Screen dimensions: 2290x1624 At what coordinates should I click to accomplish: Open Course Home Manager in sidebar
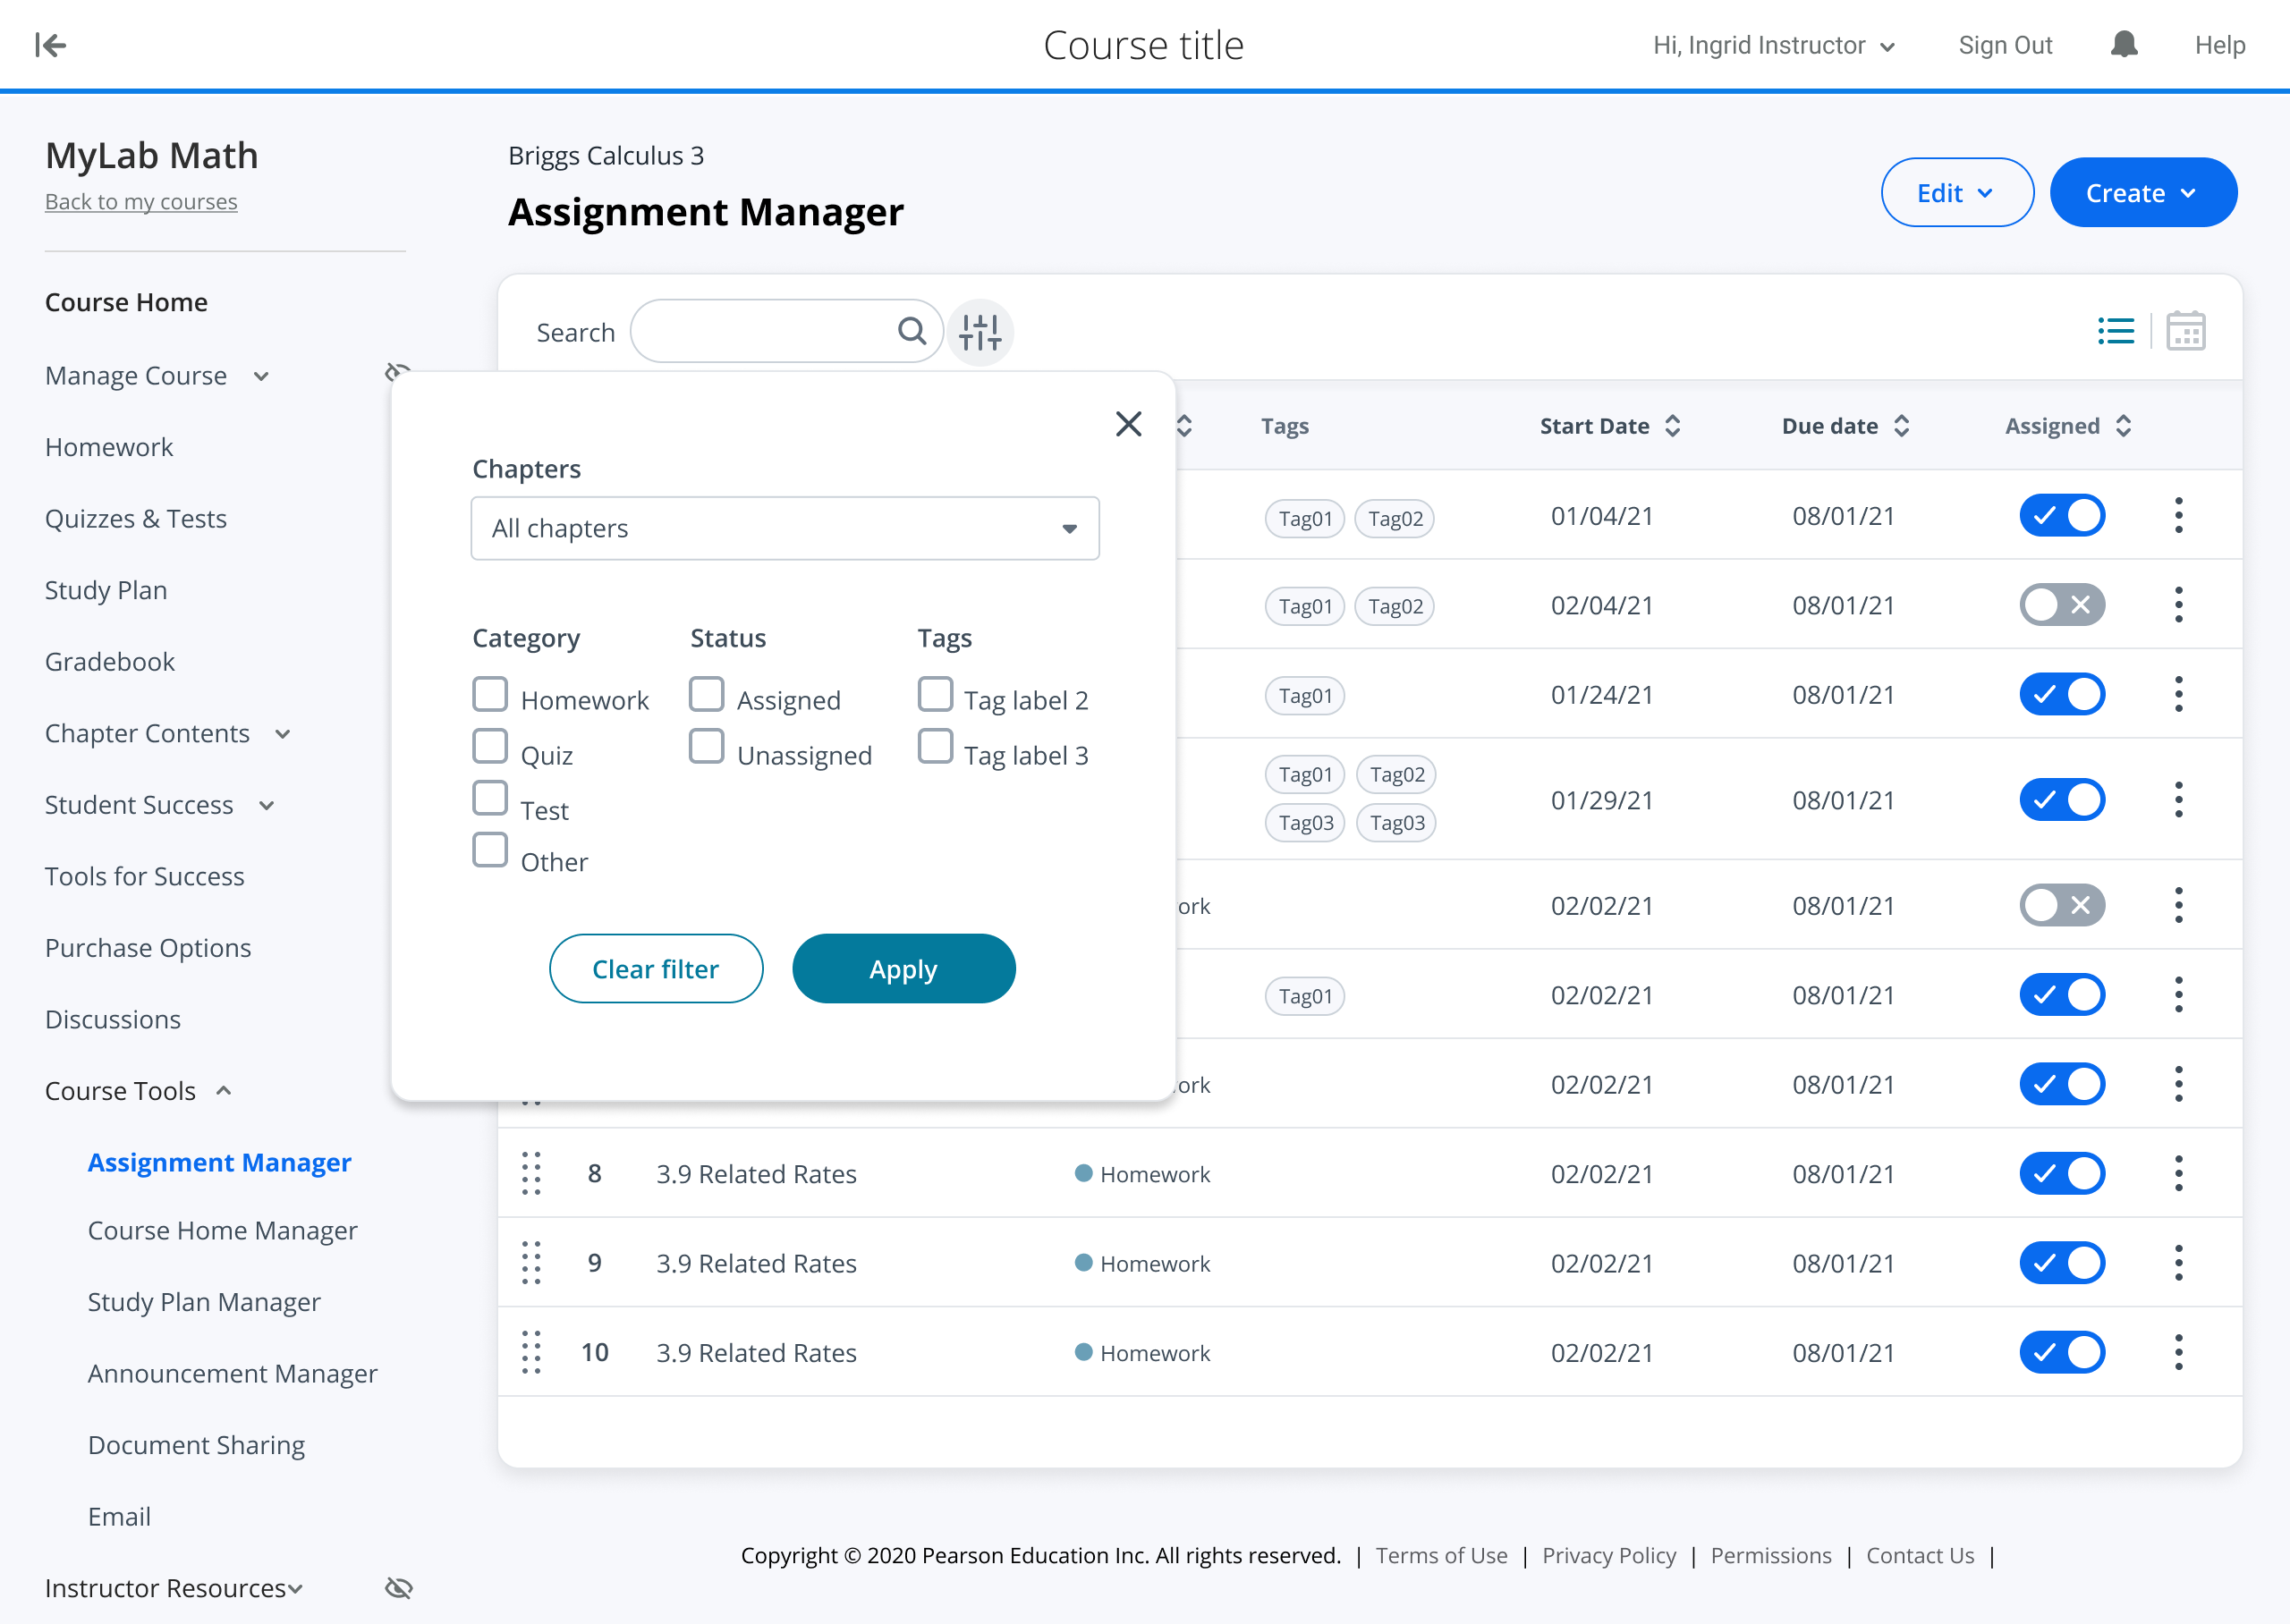click(x=222, y=1230)
